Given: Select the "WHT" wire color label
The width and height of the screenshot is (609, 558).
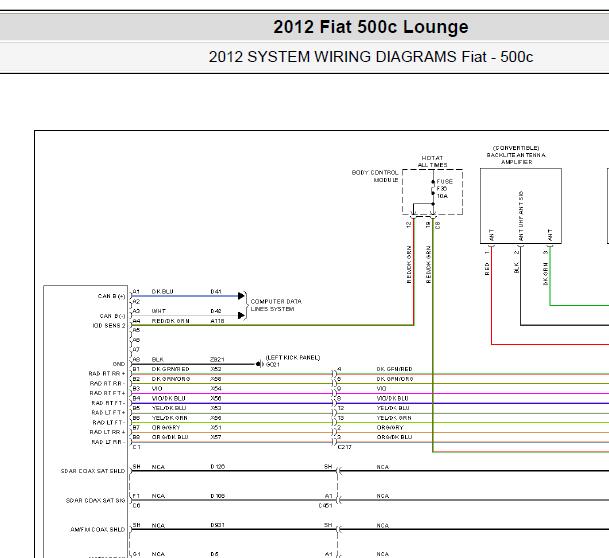Looking at the screenshot, I should (x=158, y=311).
